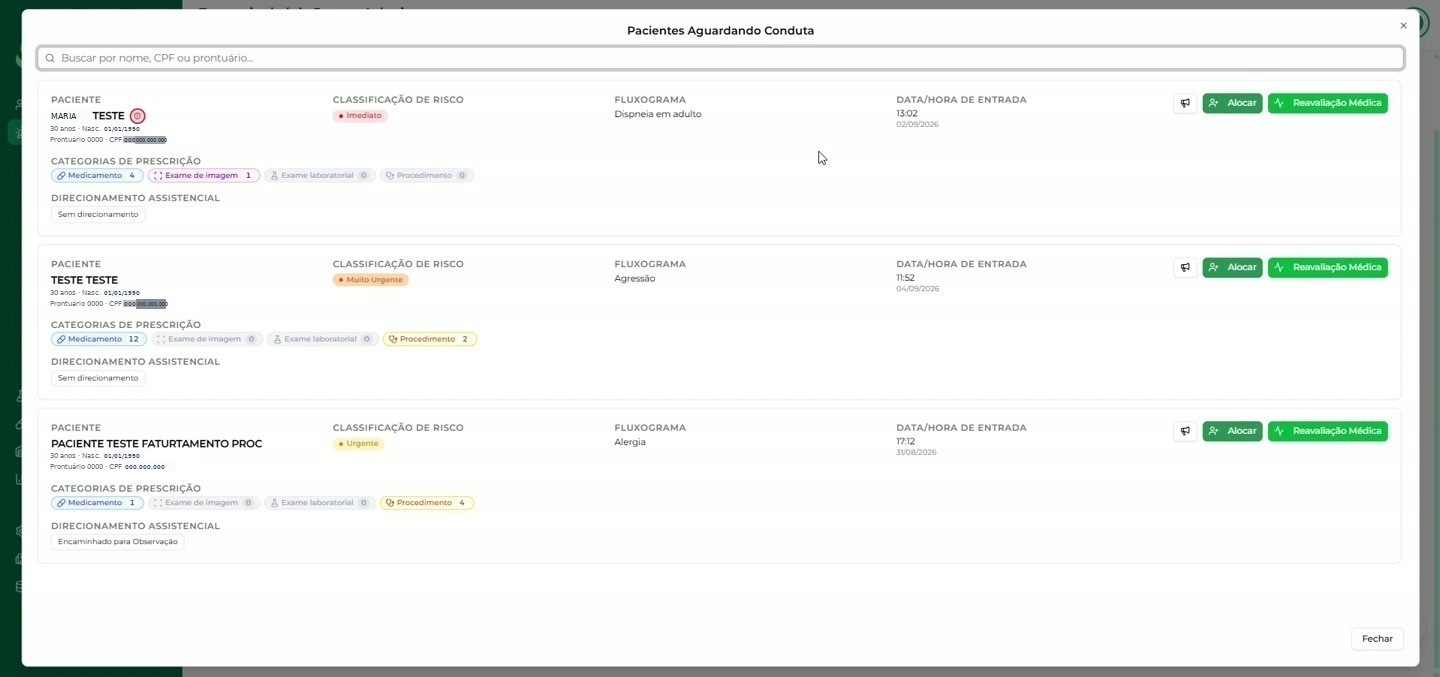The width and height of the screenshot is (1440, 677).
Task: Click entry time 11:52
Action: (906, 278)
